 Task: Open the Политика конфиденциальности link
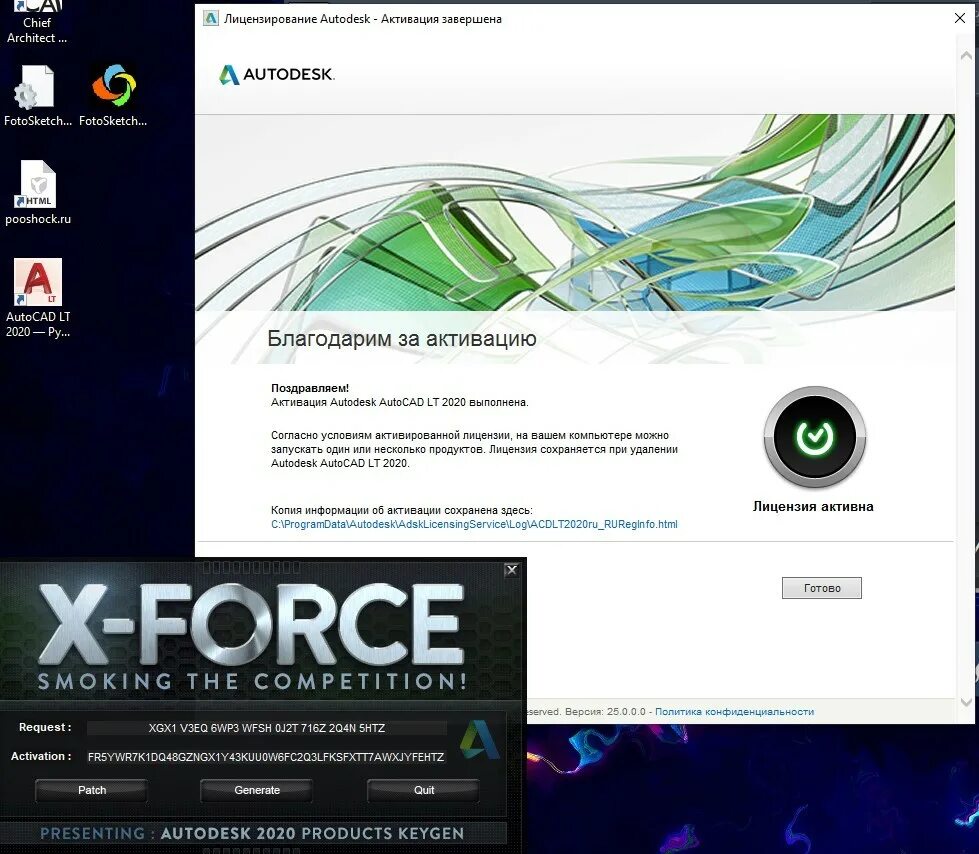pyautogui.click(x=734, y=712)
